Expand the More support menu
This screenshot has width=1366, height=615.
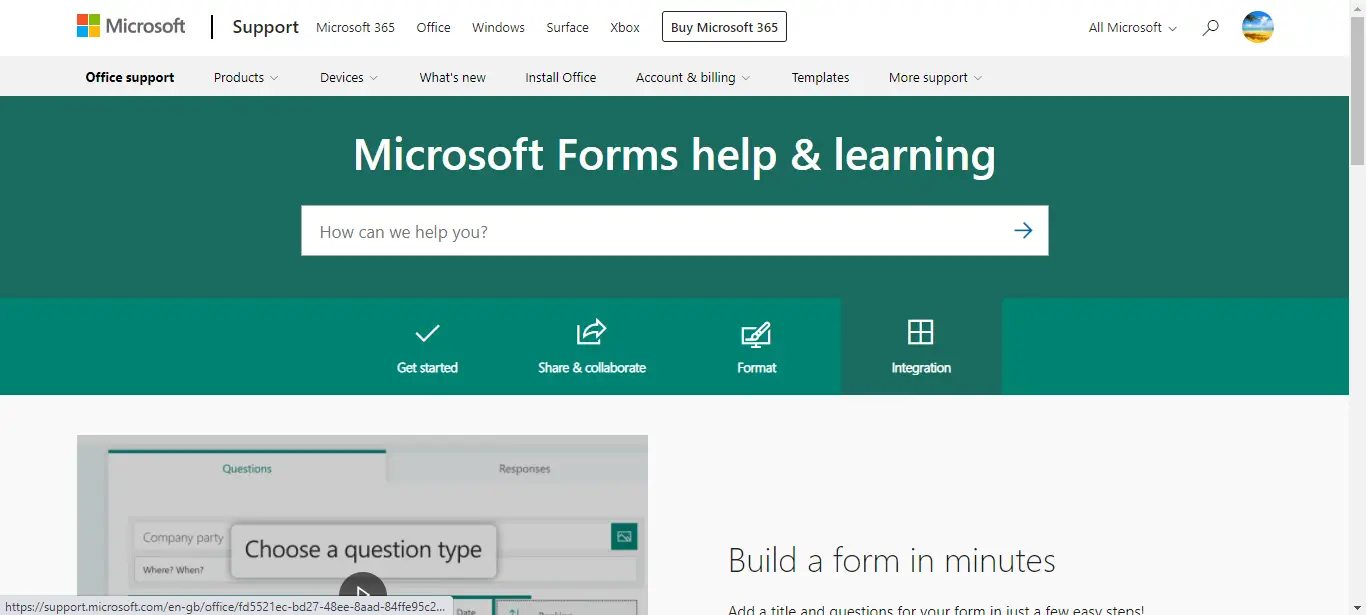tap(935, 78)
